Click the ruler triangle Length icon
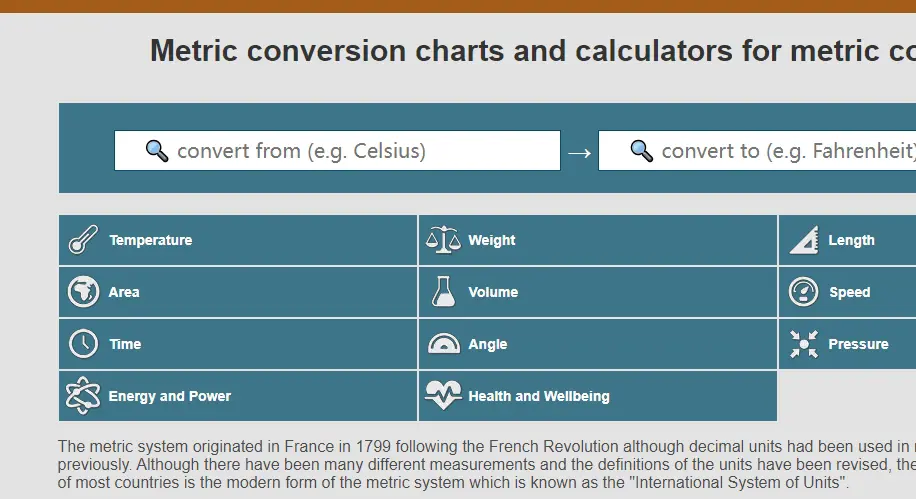The width and height of the screenshot is (916, 499). click(803, 240)
